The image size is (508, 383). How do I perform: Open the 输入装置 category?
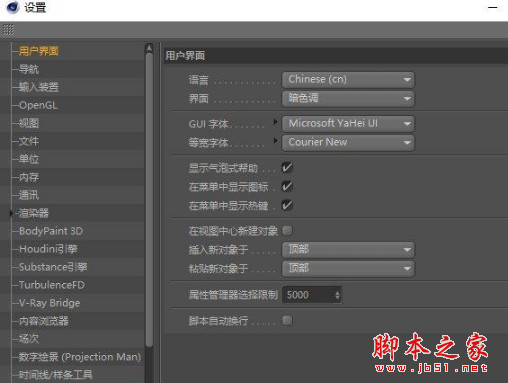[x=39, y=87]
